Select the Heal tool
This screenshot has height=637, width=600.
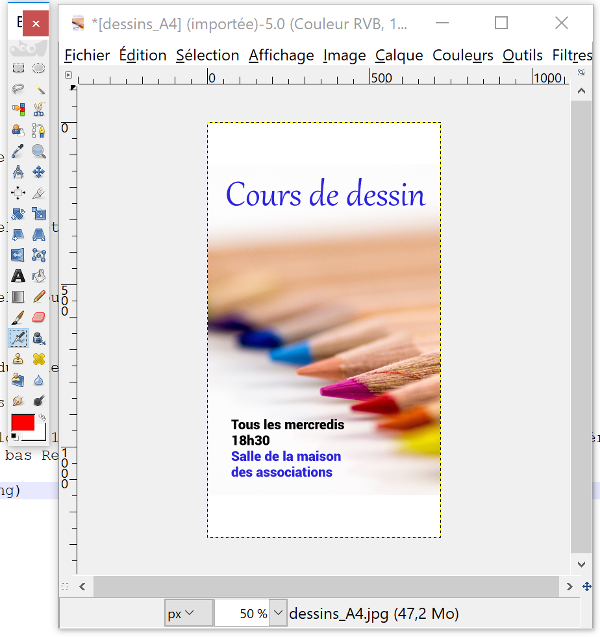(x=39, y=359)
